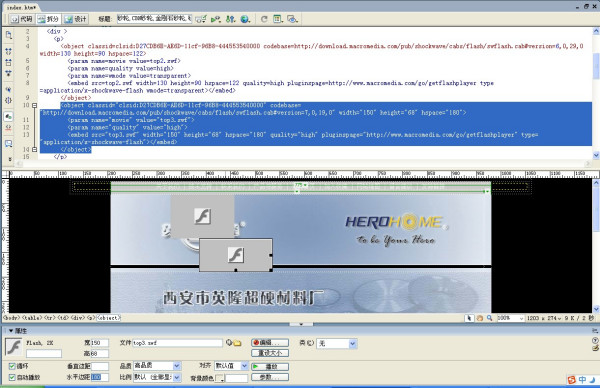This screenshot has height=388, width=600.
Task: Click collapse full tag icon
Action: [8, 51]
